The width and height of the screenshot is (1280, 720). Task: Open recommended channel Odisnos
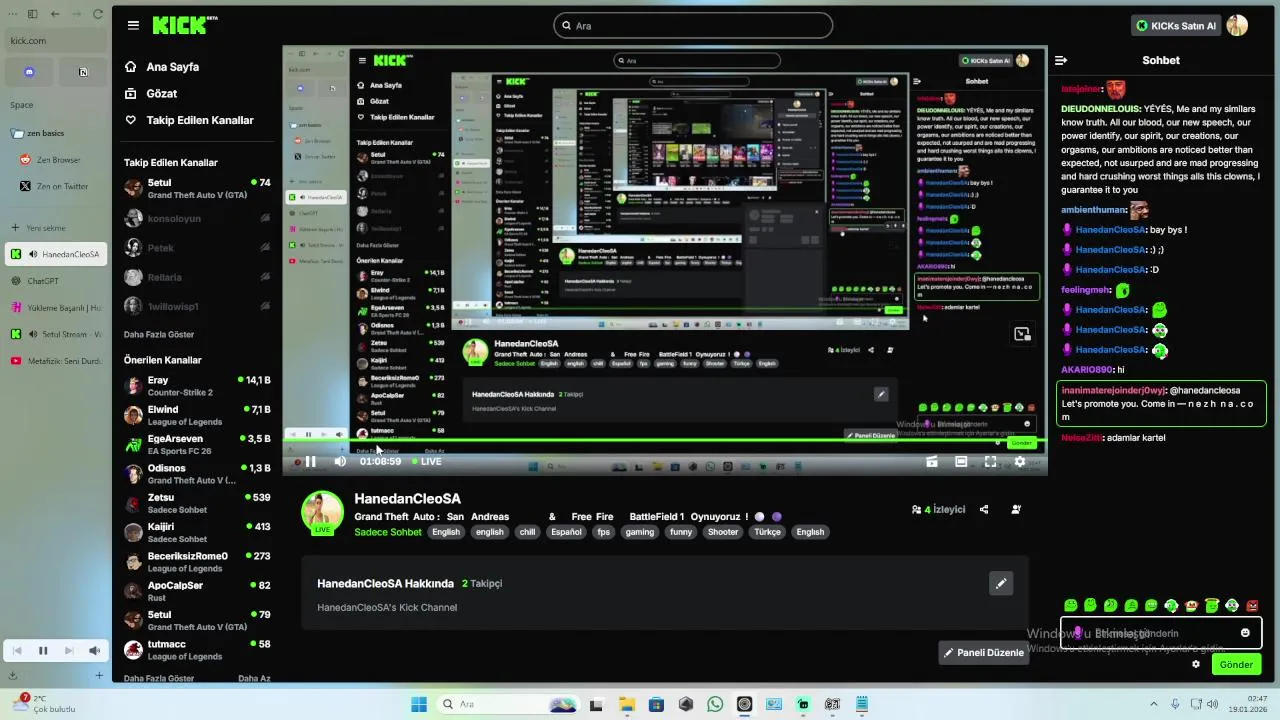197,474
